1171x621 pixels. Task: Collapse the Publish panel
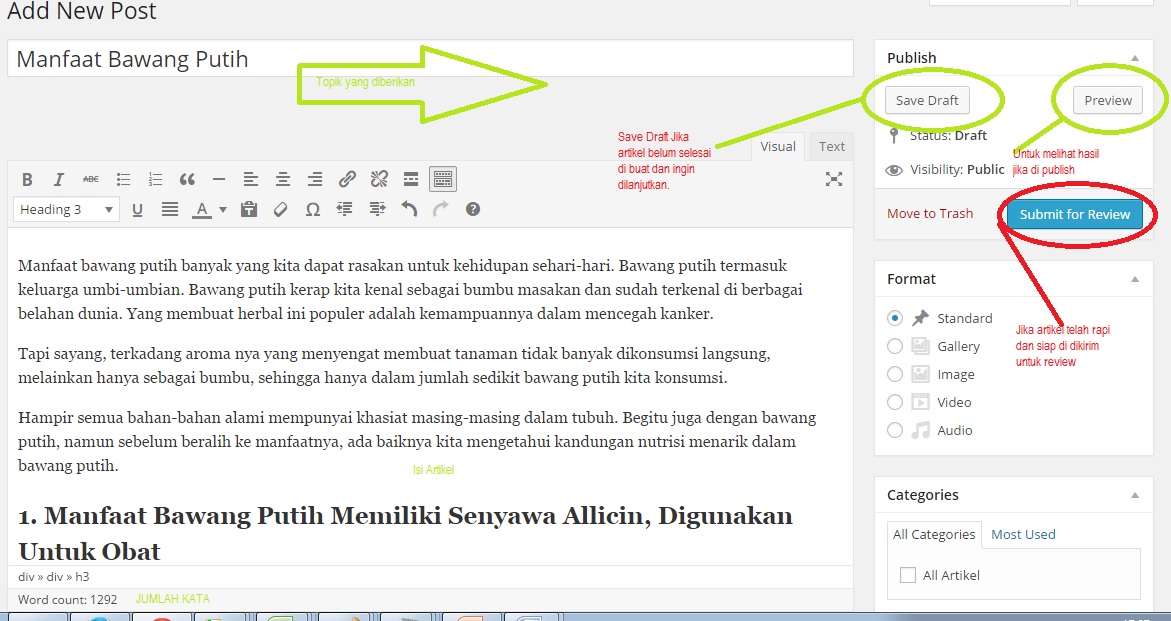tap(1134, 58)
